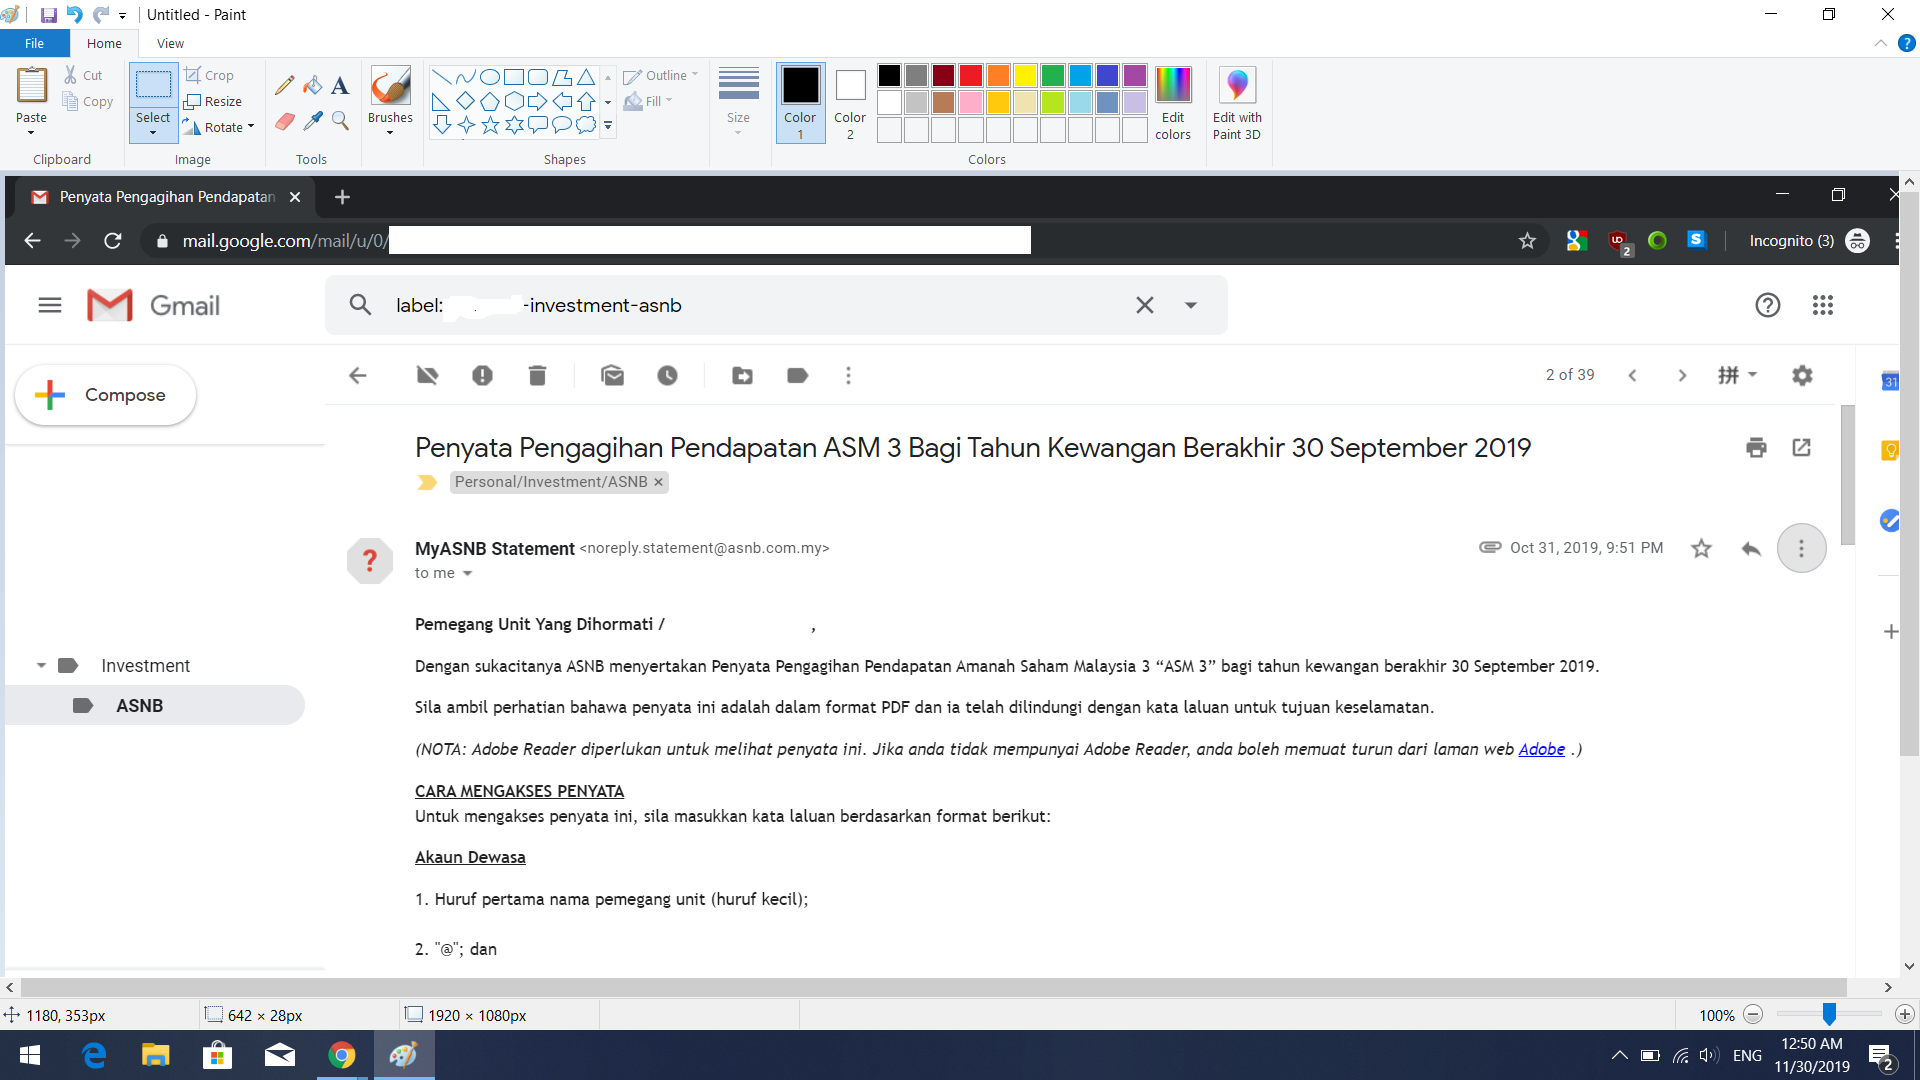This screenshot has width=1920, height=1080.
Task: Click the Paste clipboard icon
Action: pyautogui.click(x=31, y=86)
